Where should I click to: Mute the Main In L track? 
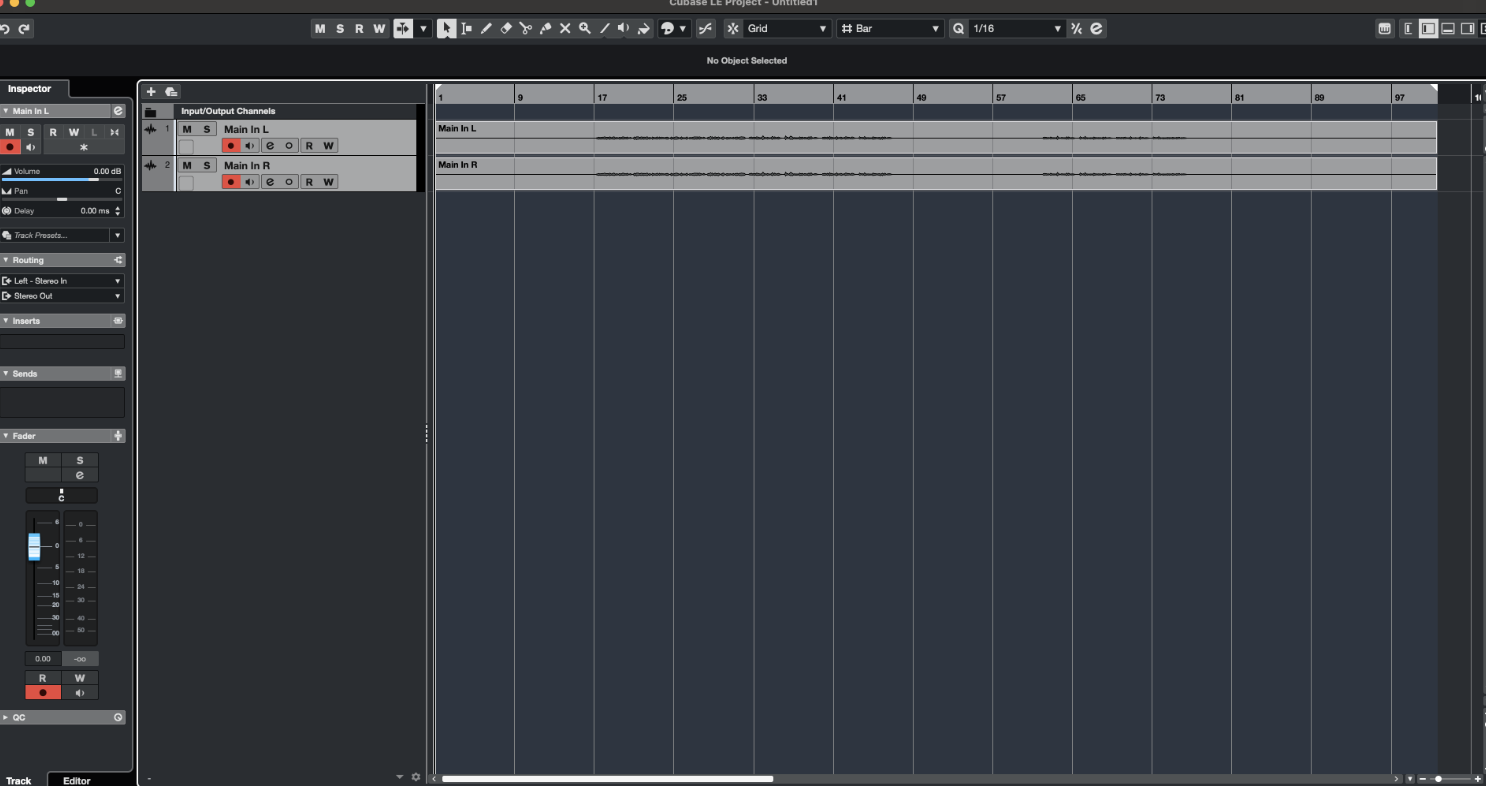click(x=186, y=129)
